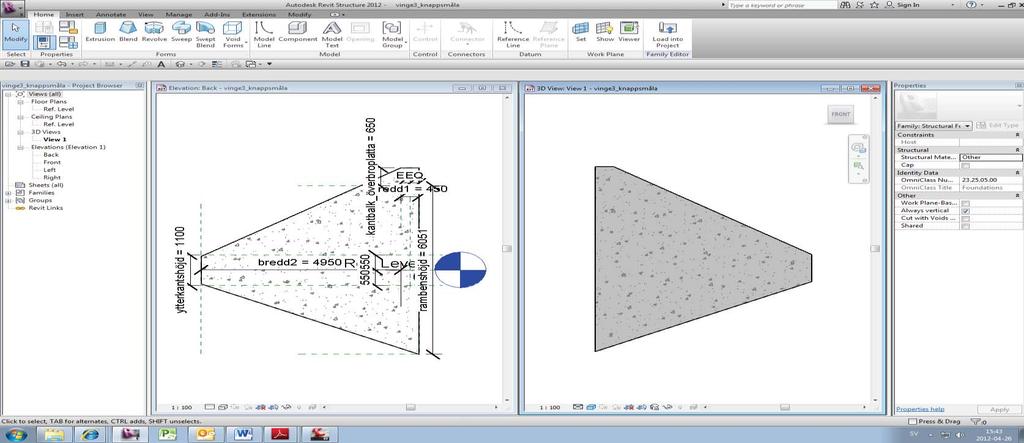Draw a Reference Line
The image size is (1024, 443).
[x=513, y=34]
